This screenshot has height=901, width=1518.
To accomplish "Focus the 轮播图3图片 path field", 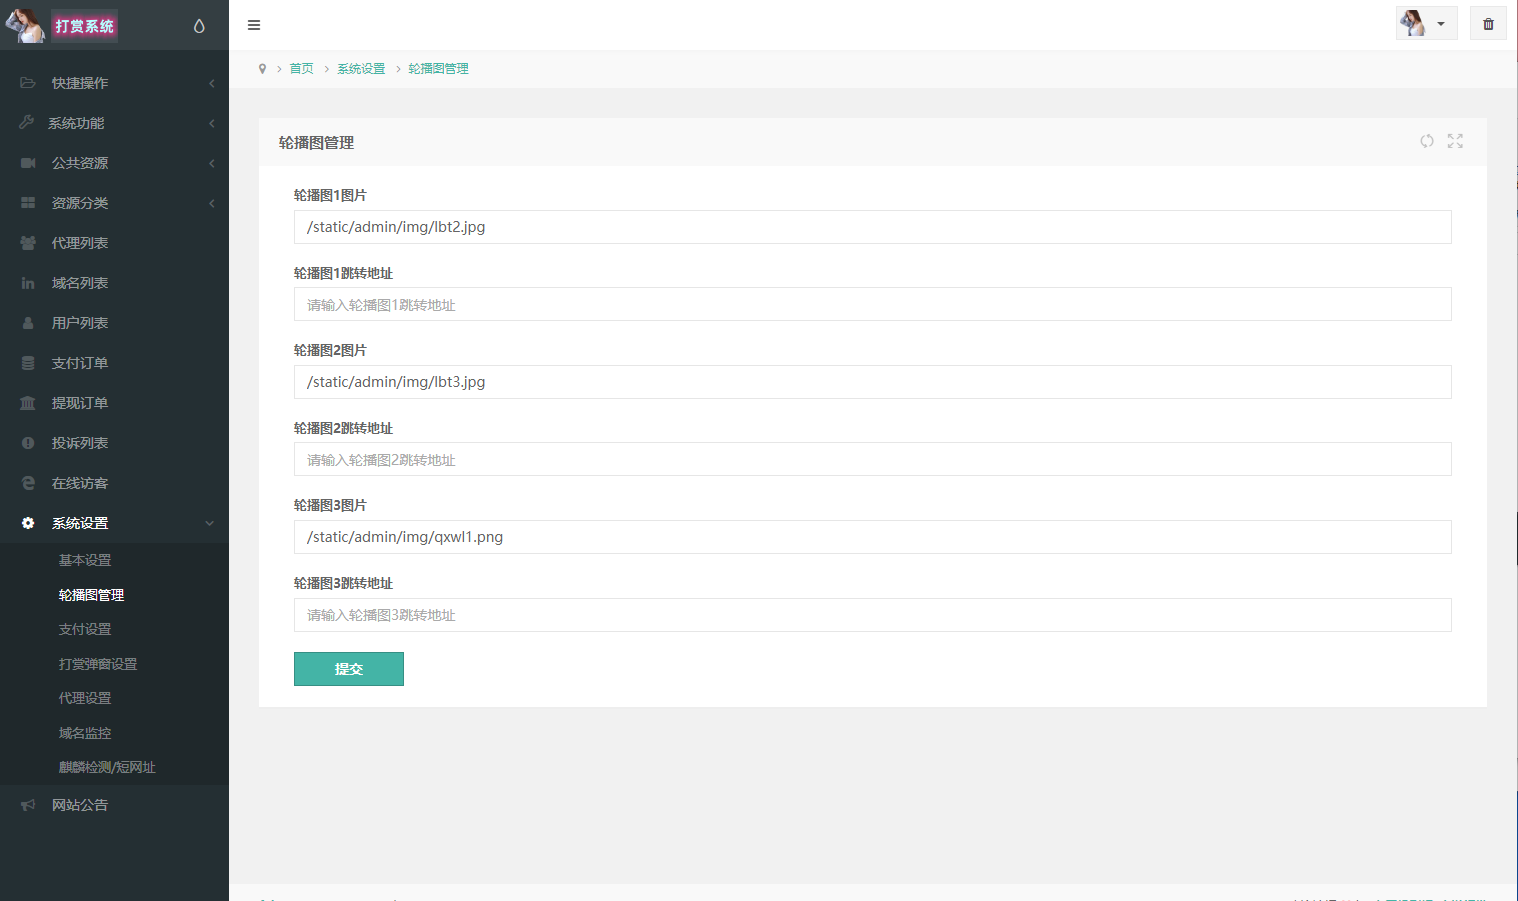I will (872, 537).
